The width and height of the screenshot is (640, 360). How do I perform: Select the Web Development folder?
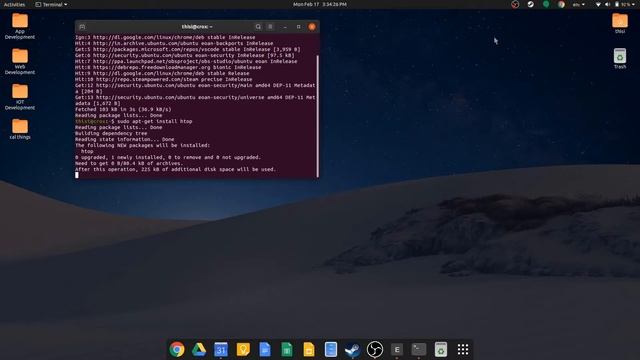(x=20, y=61)
